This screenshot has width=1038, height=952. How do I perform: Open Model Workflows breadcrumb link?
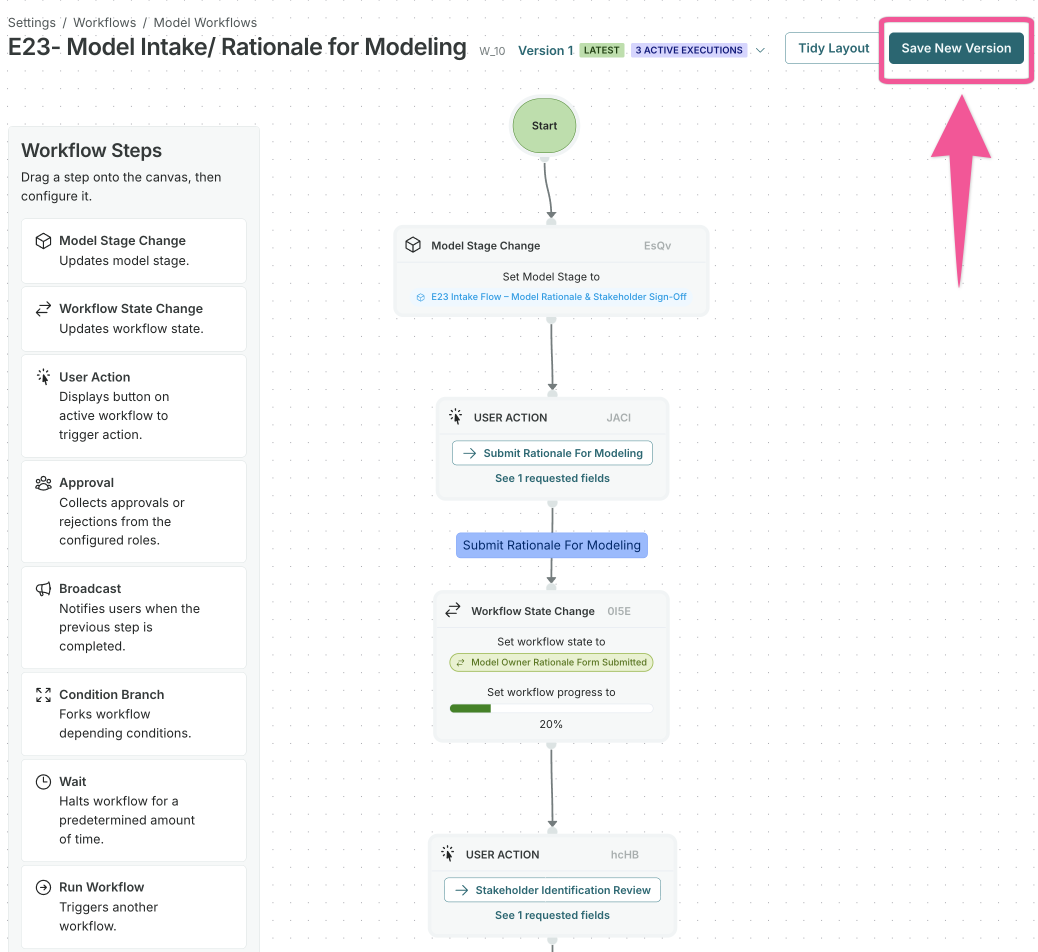point(207,22)
